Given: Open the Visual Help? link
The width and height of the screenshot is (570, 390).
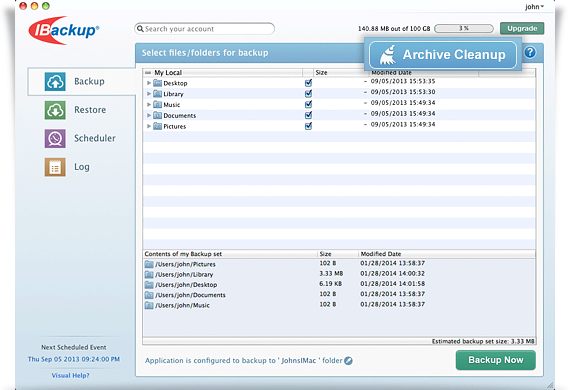Looking at the screenshot, I should [70, 375].
